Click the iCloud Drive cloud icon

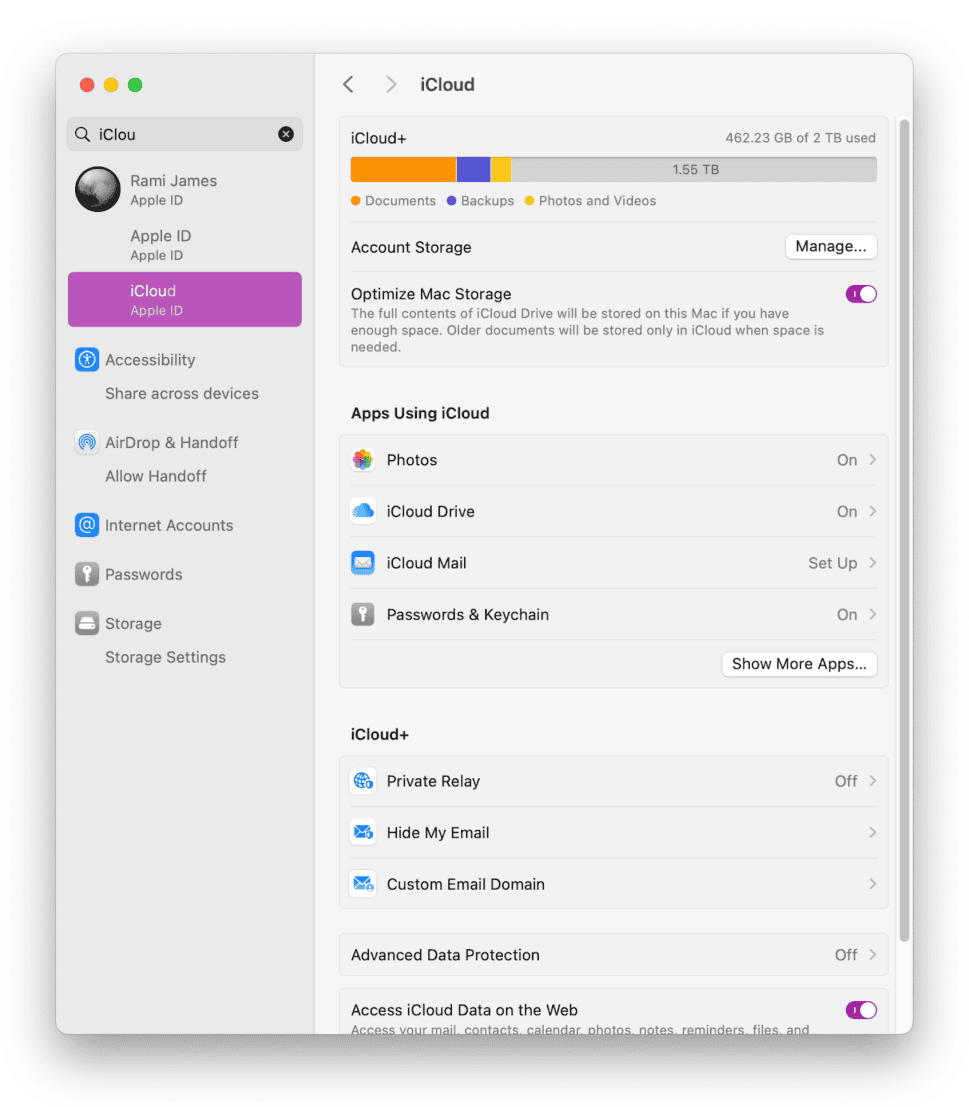pos(363,511)
